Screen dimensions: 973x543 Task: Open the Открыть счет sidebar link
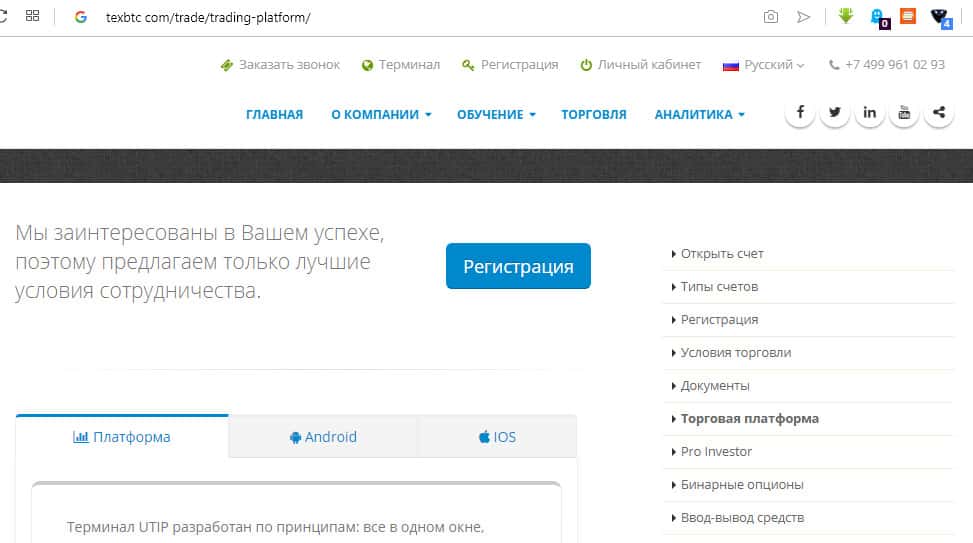click(722, 254)
